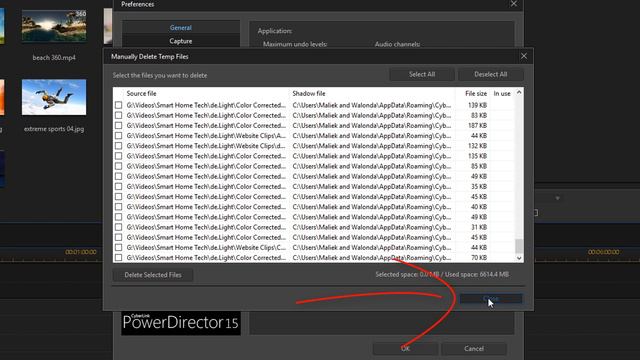Check the box on the 187 KB row
Image resolution: width=640 pixels, height=360 pixels.
click(118, 126)
